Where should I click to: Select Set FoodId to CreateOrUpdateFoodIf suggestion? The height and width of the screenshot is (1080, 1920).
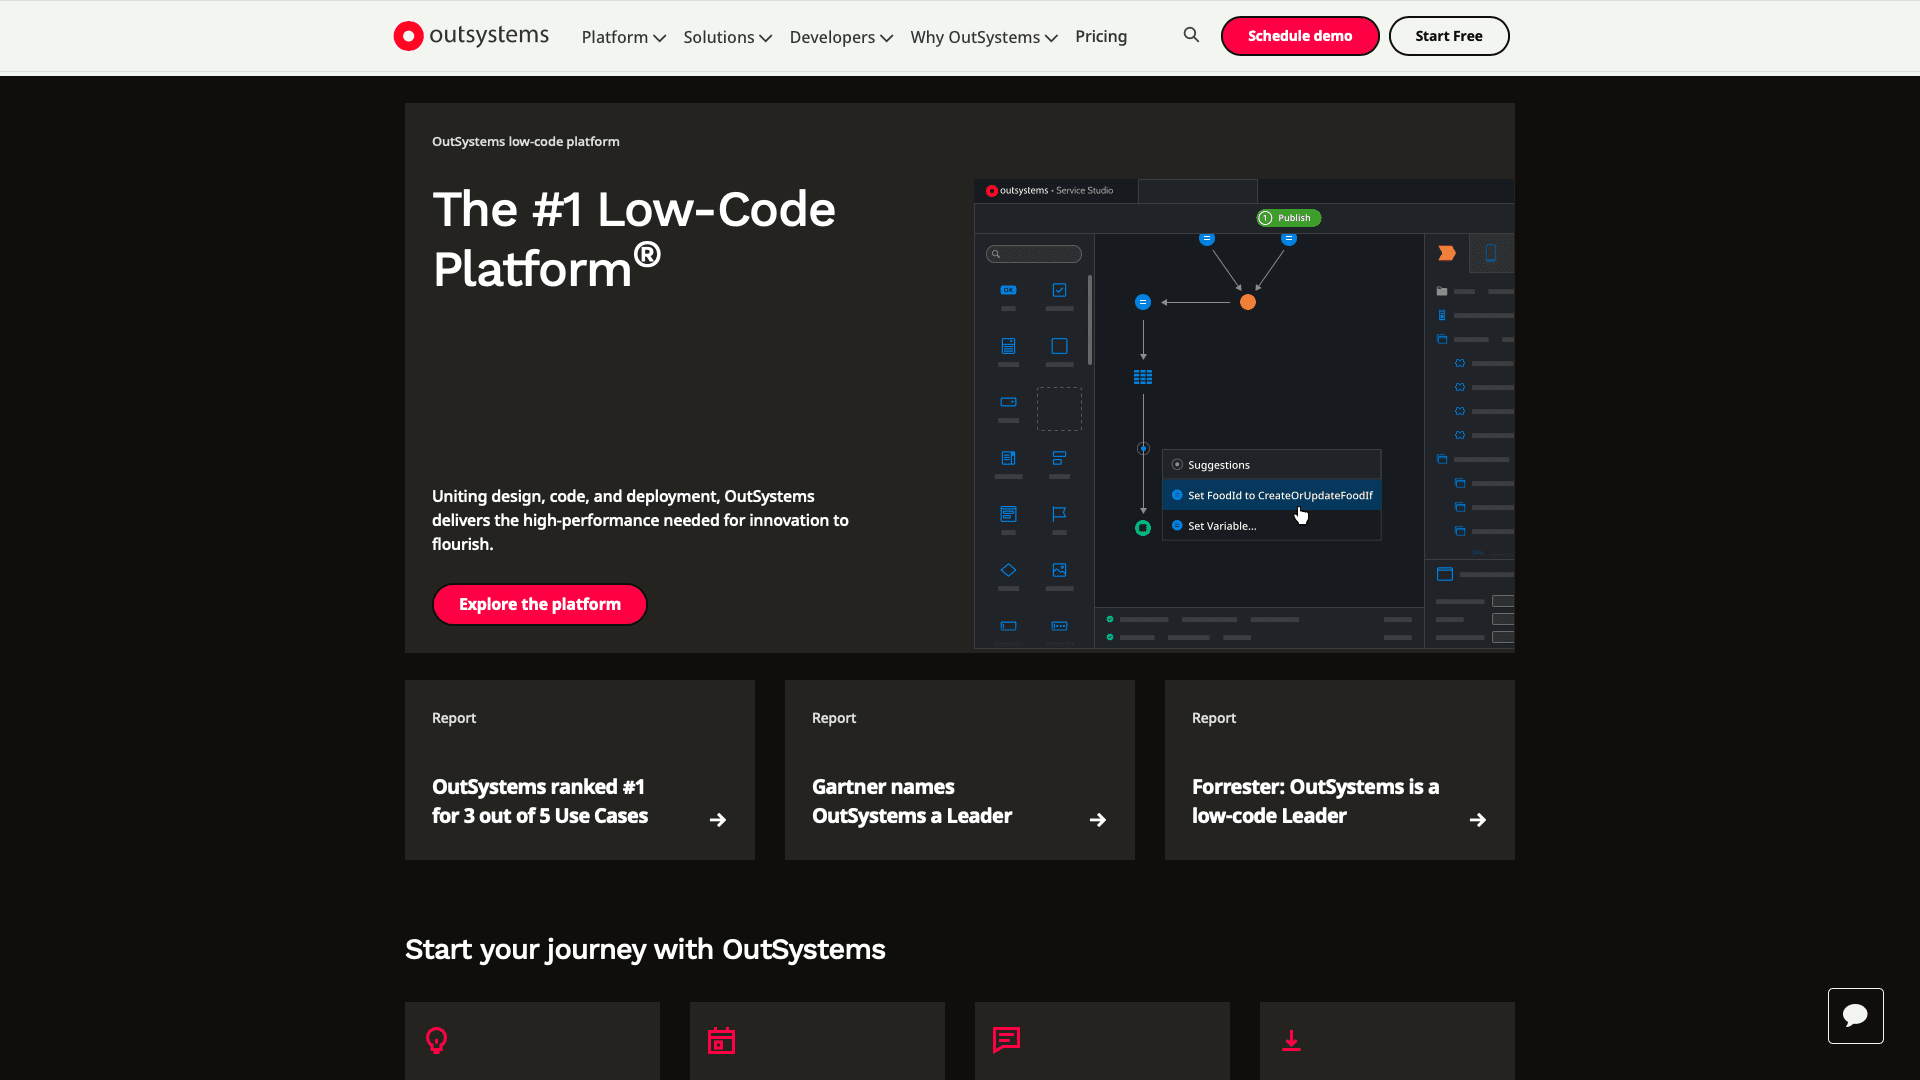(1272, 495)
